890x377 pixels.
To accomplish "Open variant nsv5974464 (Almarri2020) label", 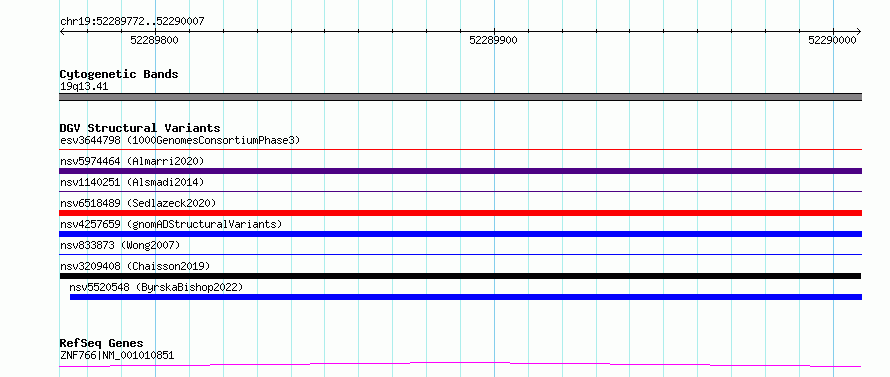I will click(132, 161).
